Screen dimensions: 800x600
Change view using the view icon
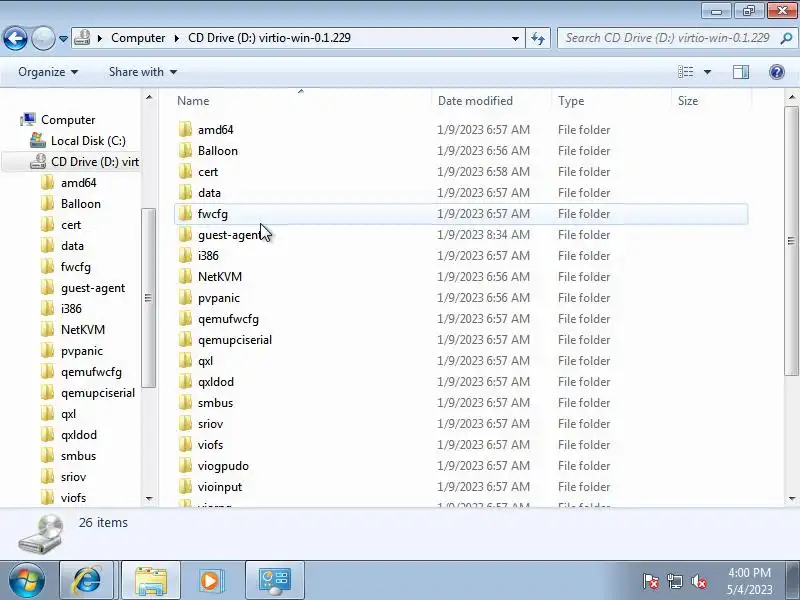click(x=685, y=72)
